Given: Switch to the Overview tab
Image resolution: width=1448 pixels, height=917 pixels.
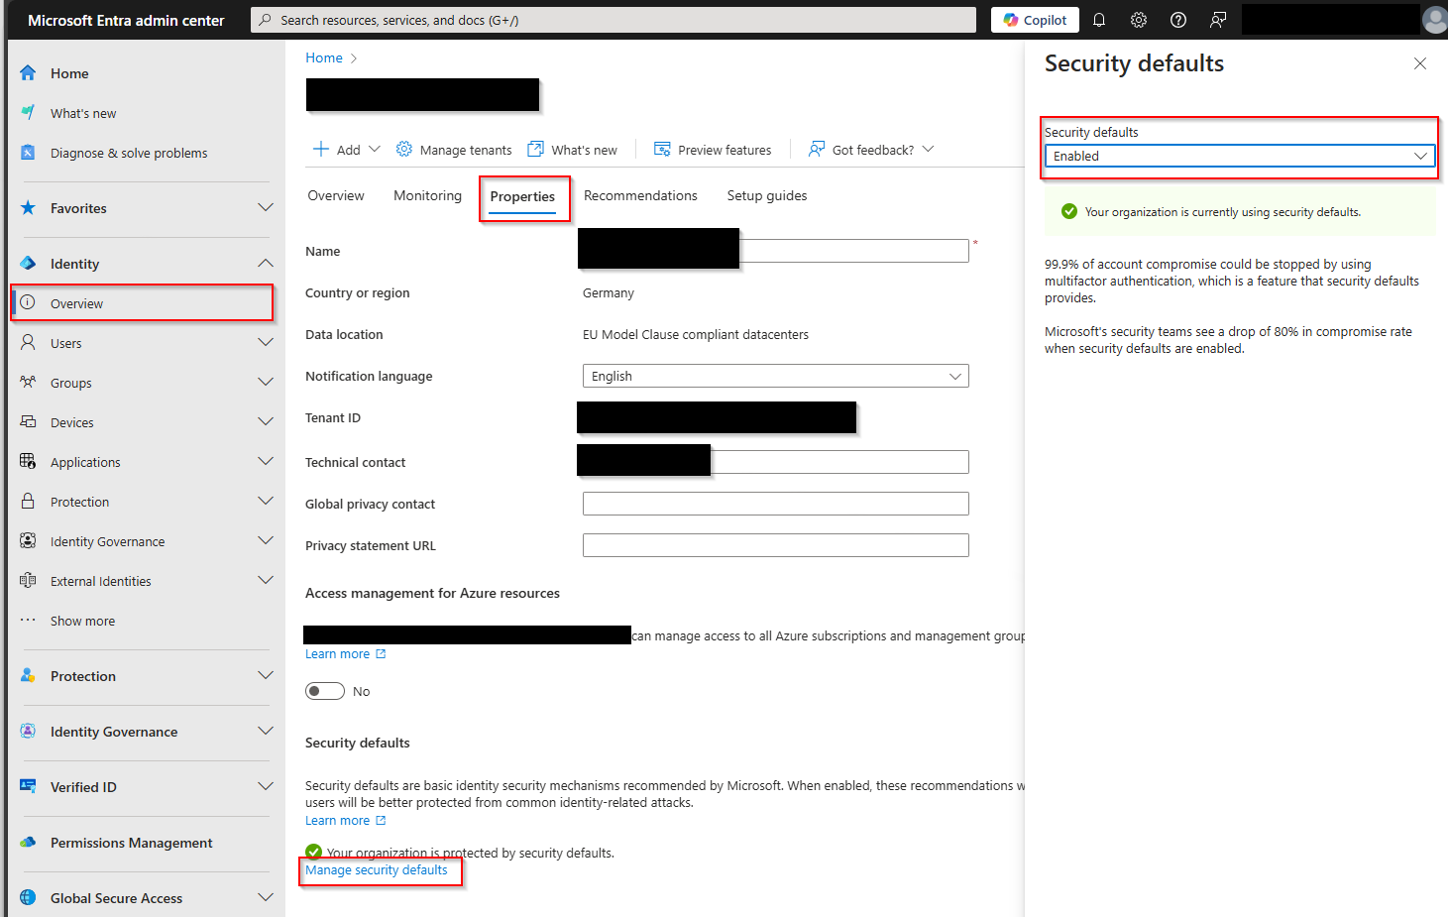Looking at the screenshot, I should coord(336,196).
